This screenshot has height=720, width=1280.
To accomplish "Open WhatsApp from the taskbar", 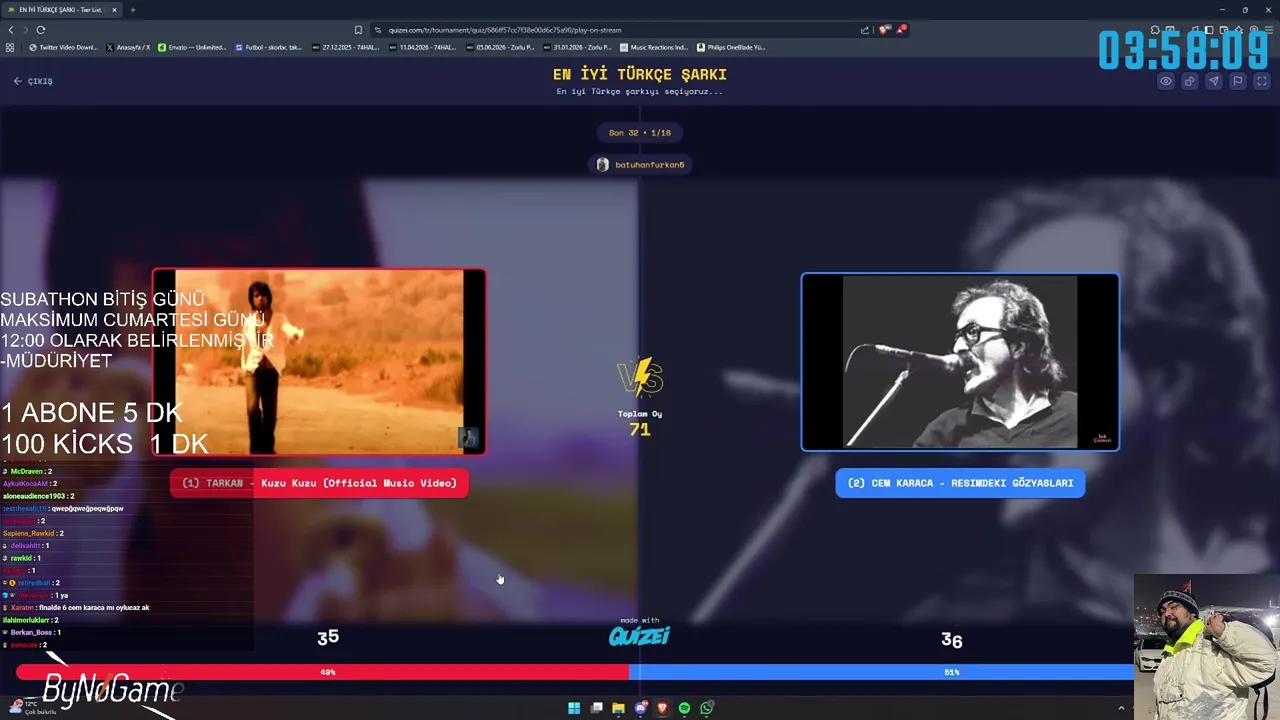I will [707, 708].
